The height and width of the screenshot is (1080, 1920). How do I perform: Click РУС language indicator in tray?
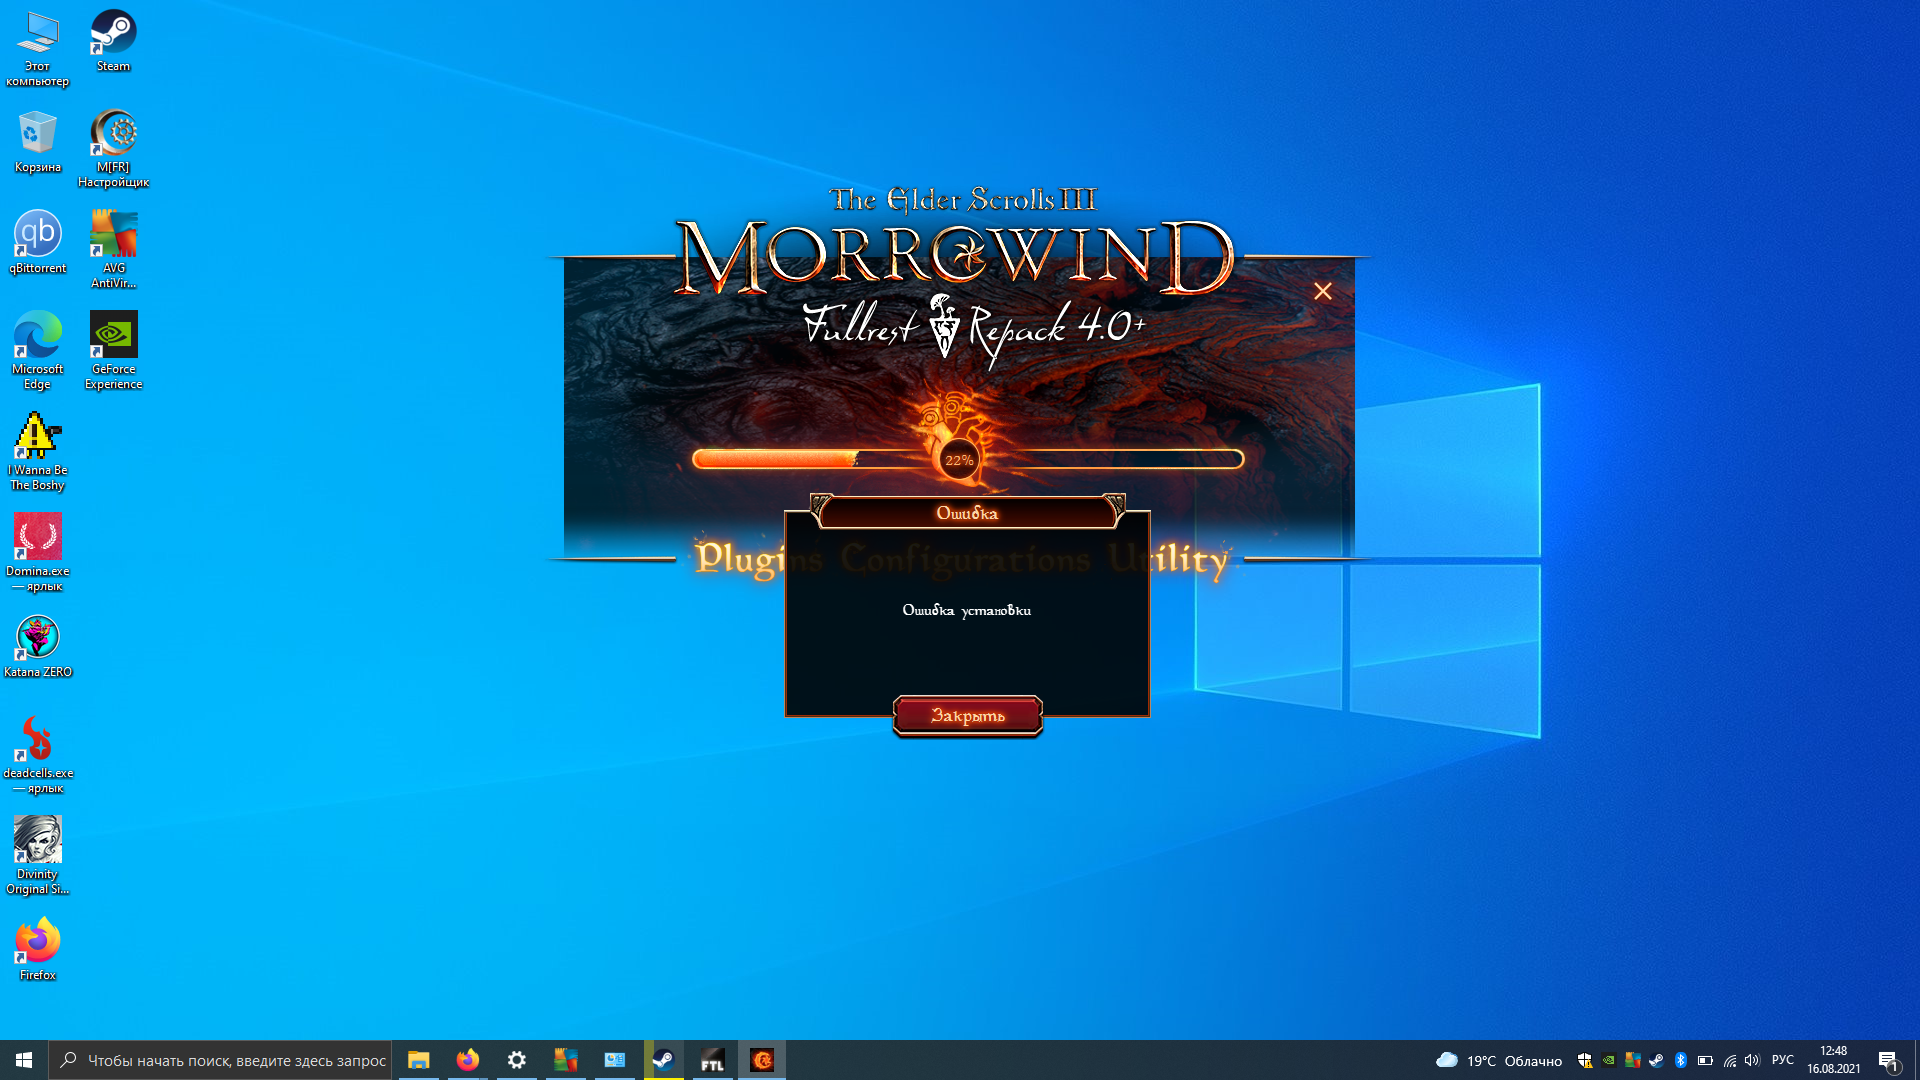[1782, 1060]
